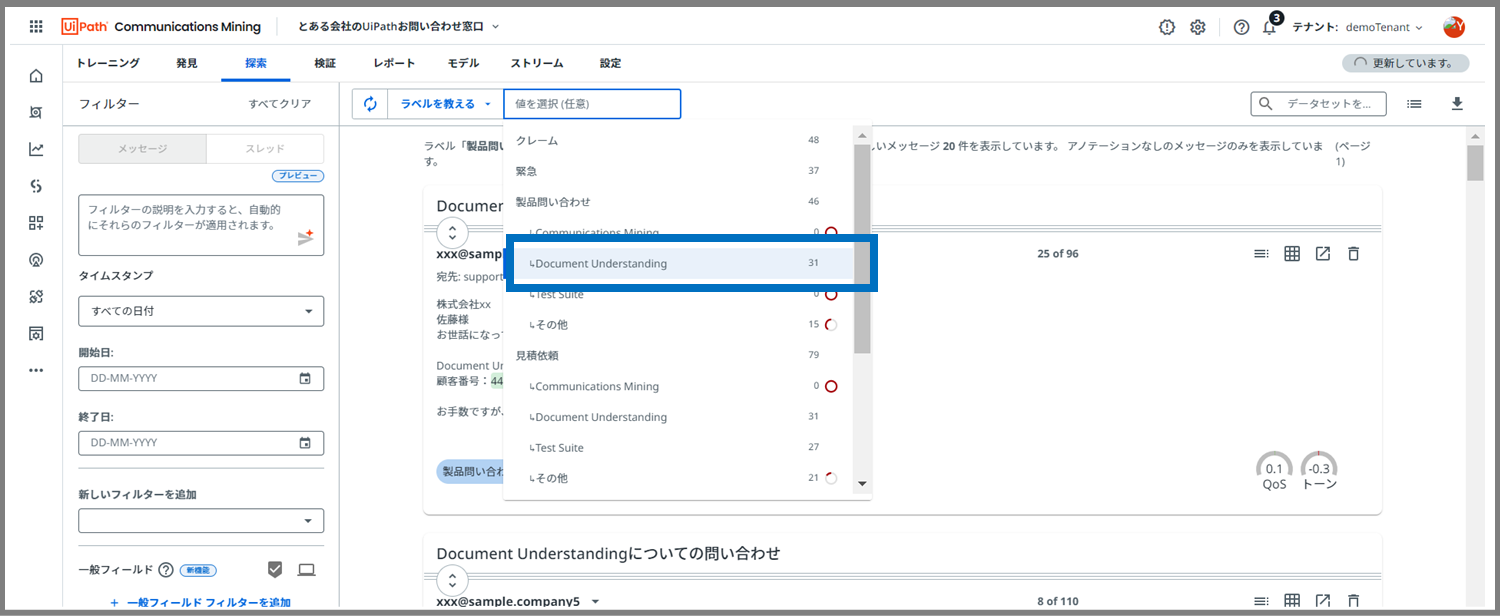Open the トレーニング tab

(x=108, y=63)
